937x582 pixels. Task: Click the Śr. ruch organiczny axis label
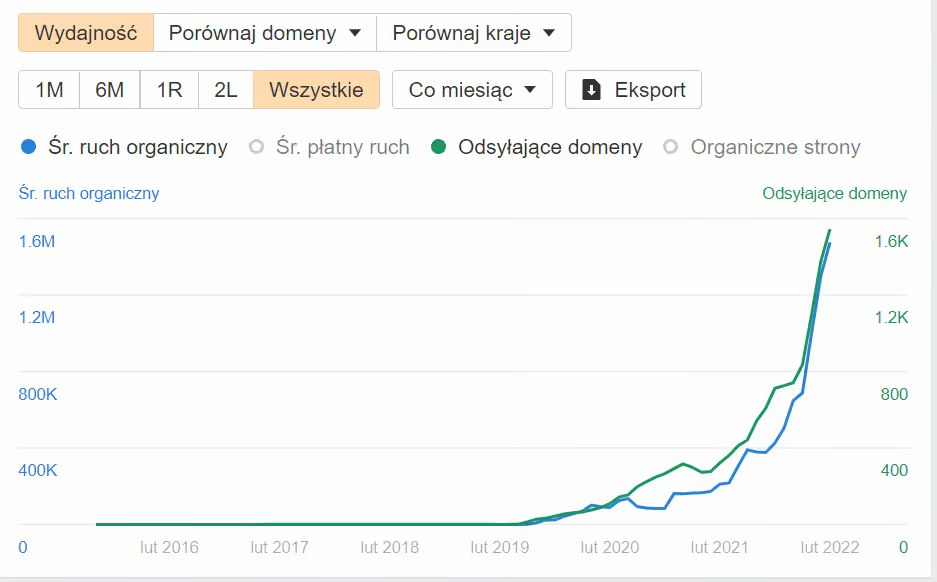coord(87,193)
